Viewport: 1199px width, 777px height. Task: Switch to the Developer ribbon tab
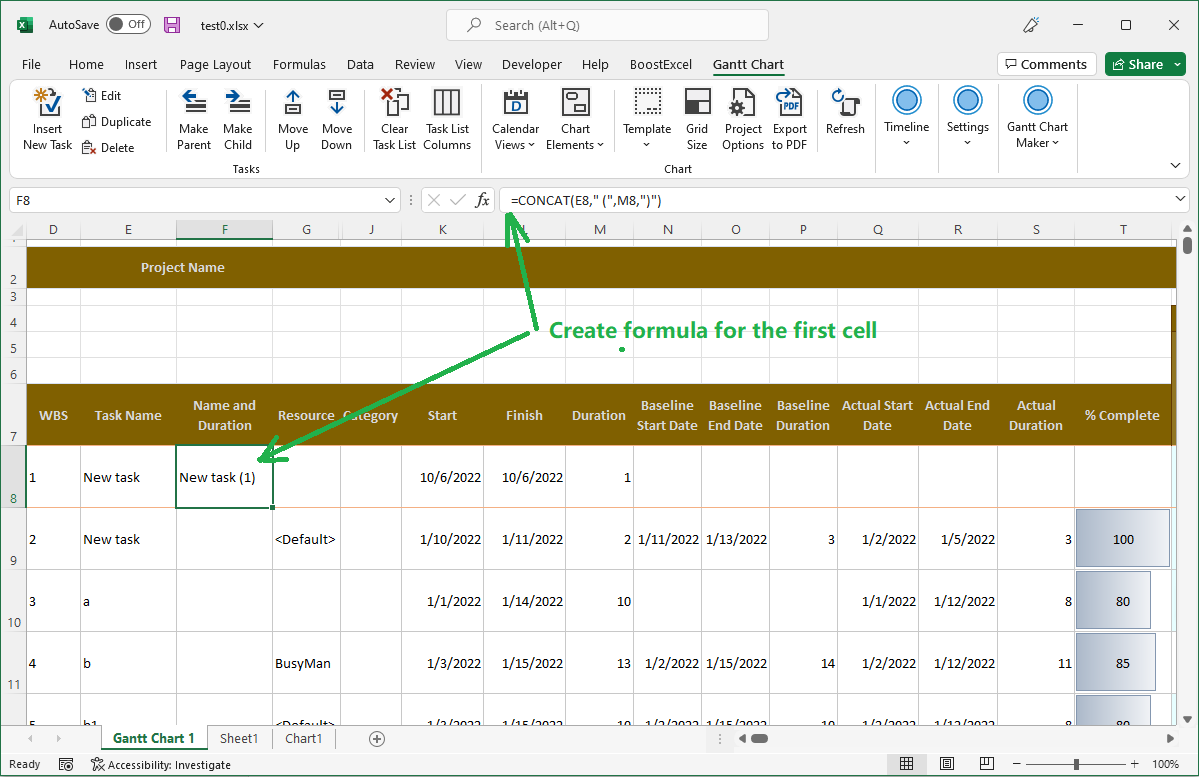531,64
